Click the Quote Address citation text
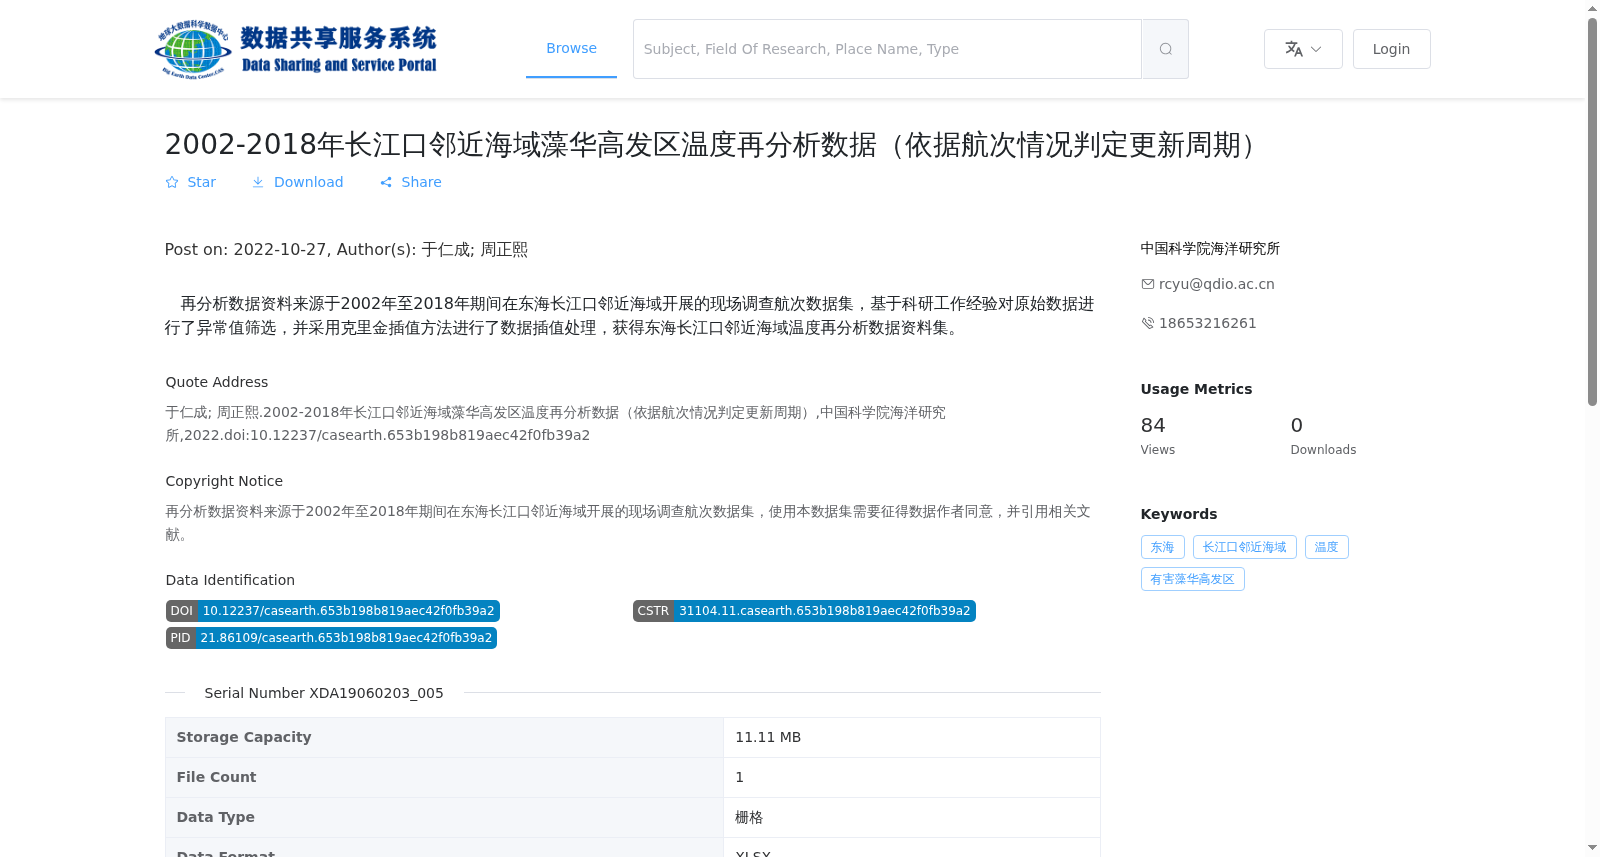The height and width of the screenshot is (857, 1600). point(555,424)
